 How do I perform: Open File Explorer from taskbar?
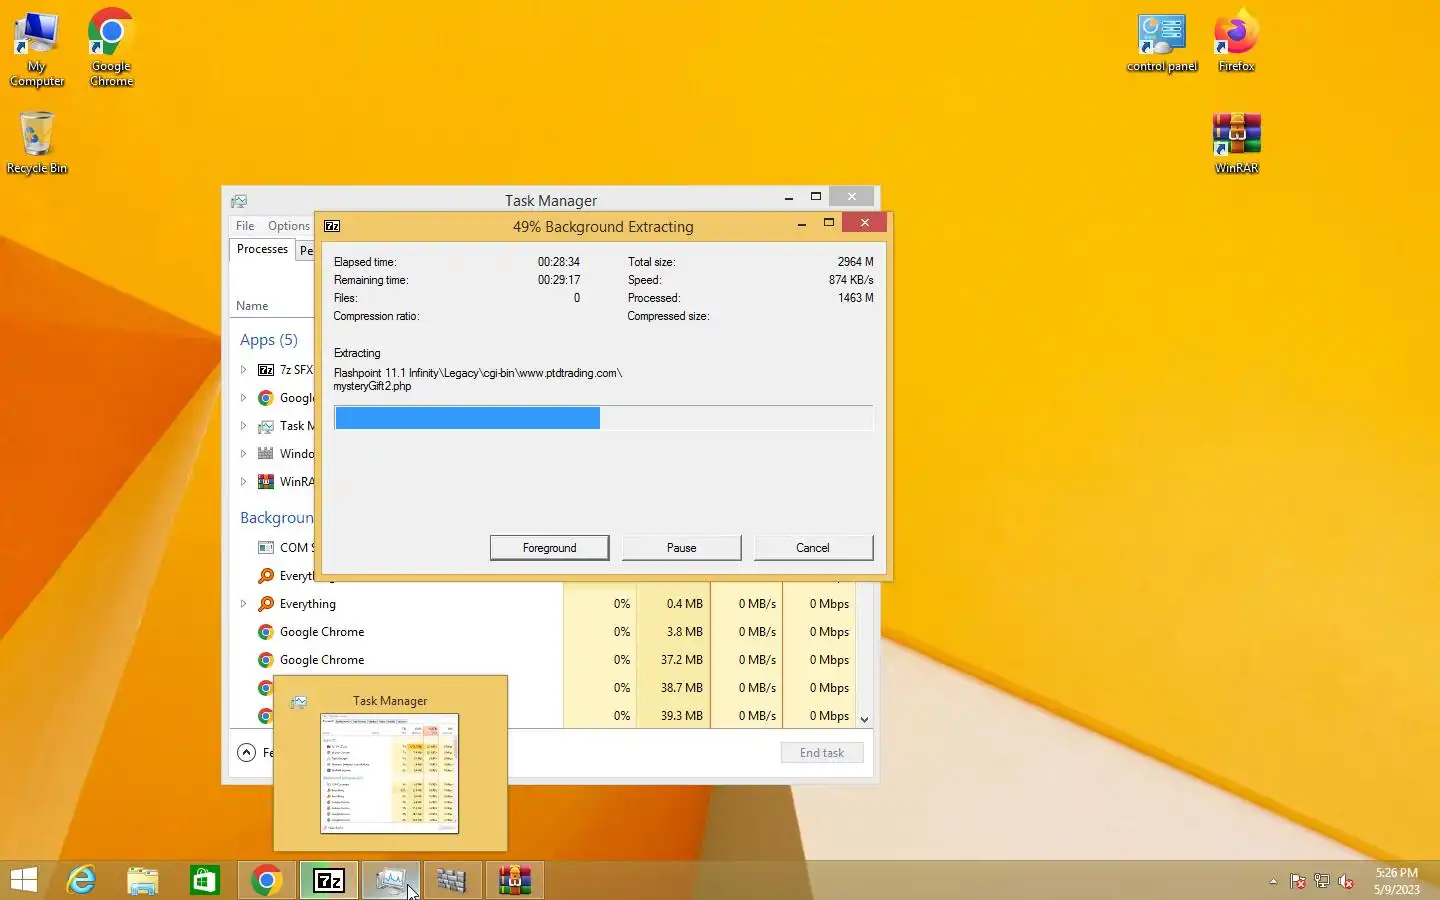click(143, 880)
